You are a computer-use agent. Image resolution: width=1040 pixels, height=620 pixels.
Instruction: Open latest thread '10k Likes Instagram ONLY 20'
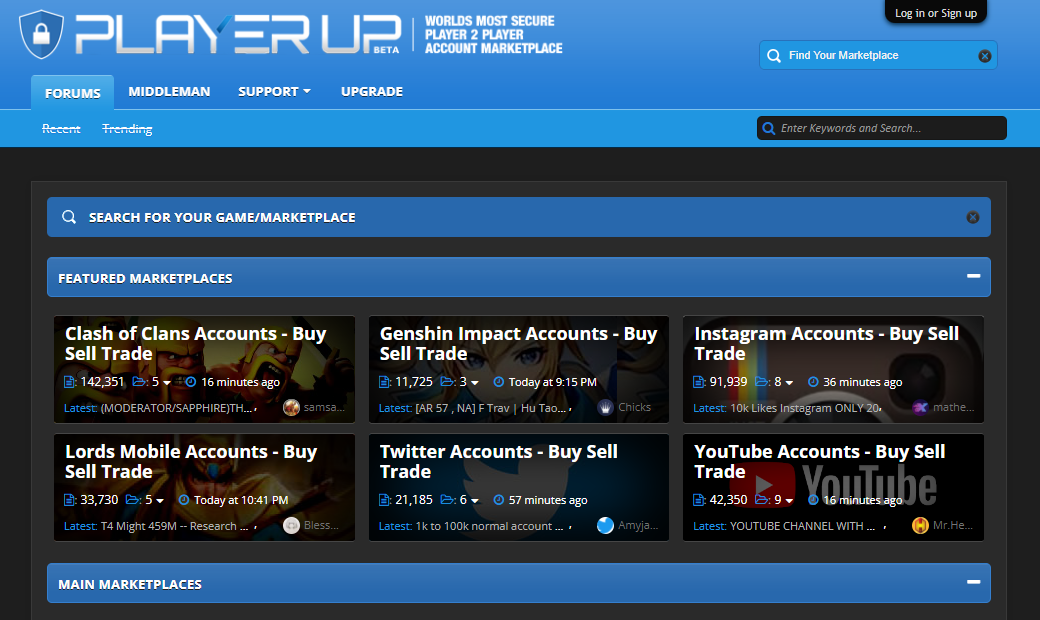coord(805,408)
